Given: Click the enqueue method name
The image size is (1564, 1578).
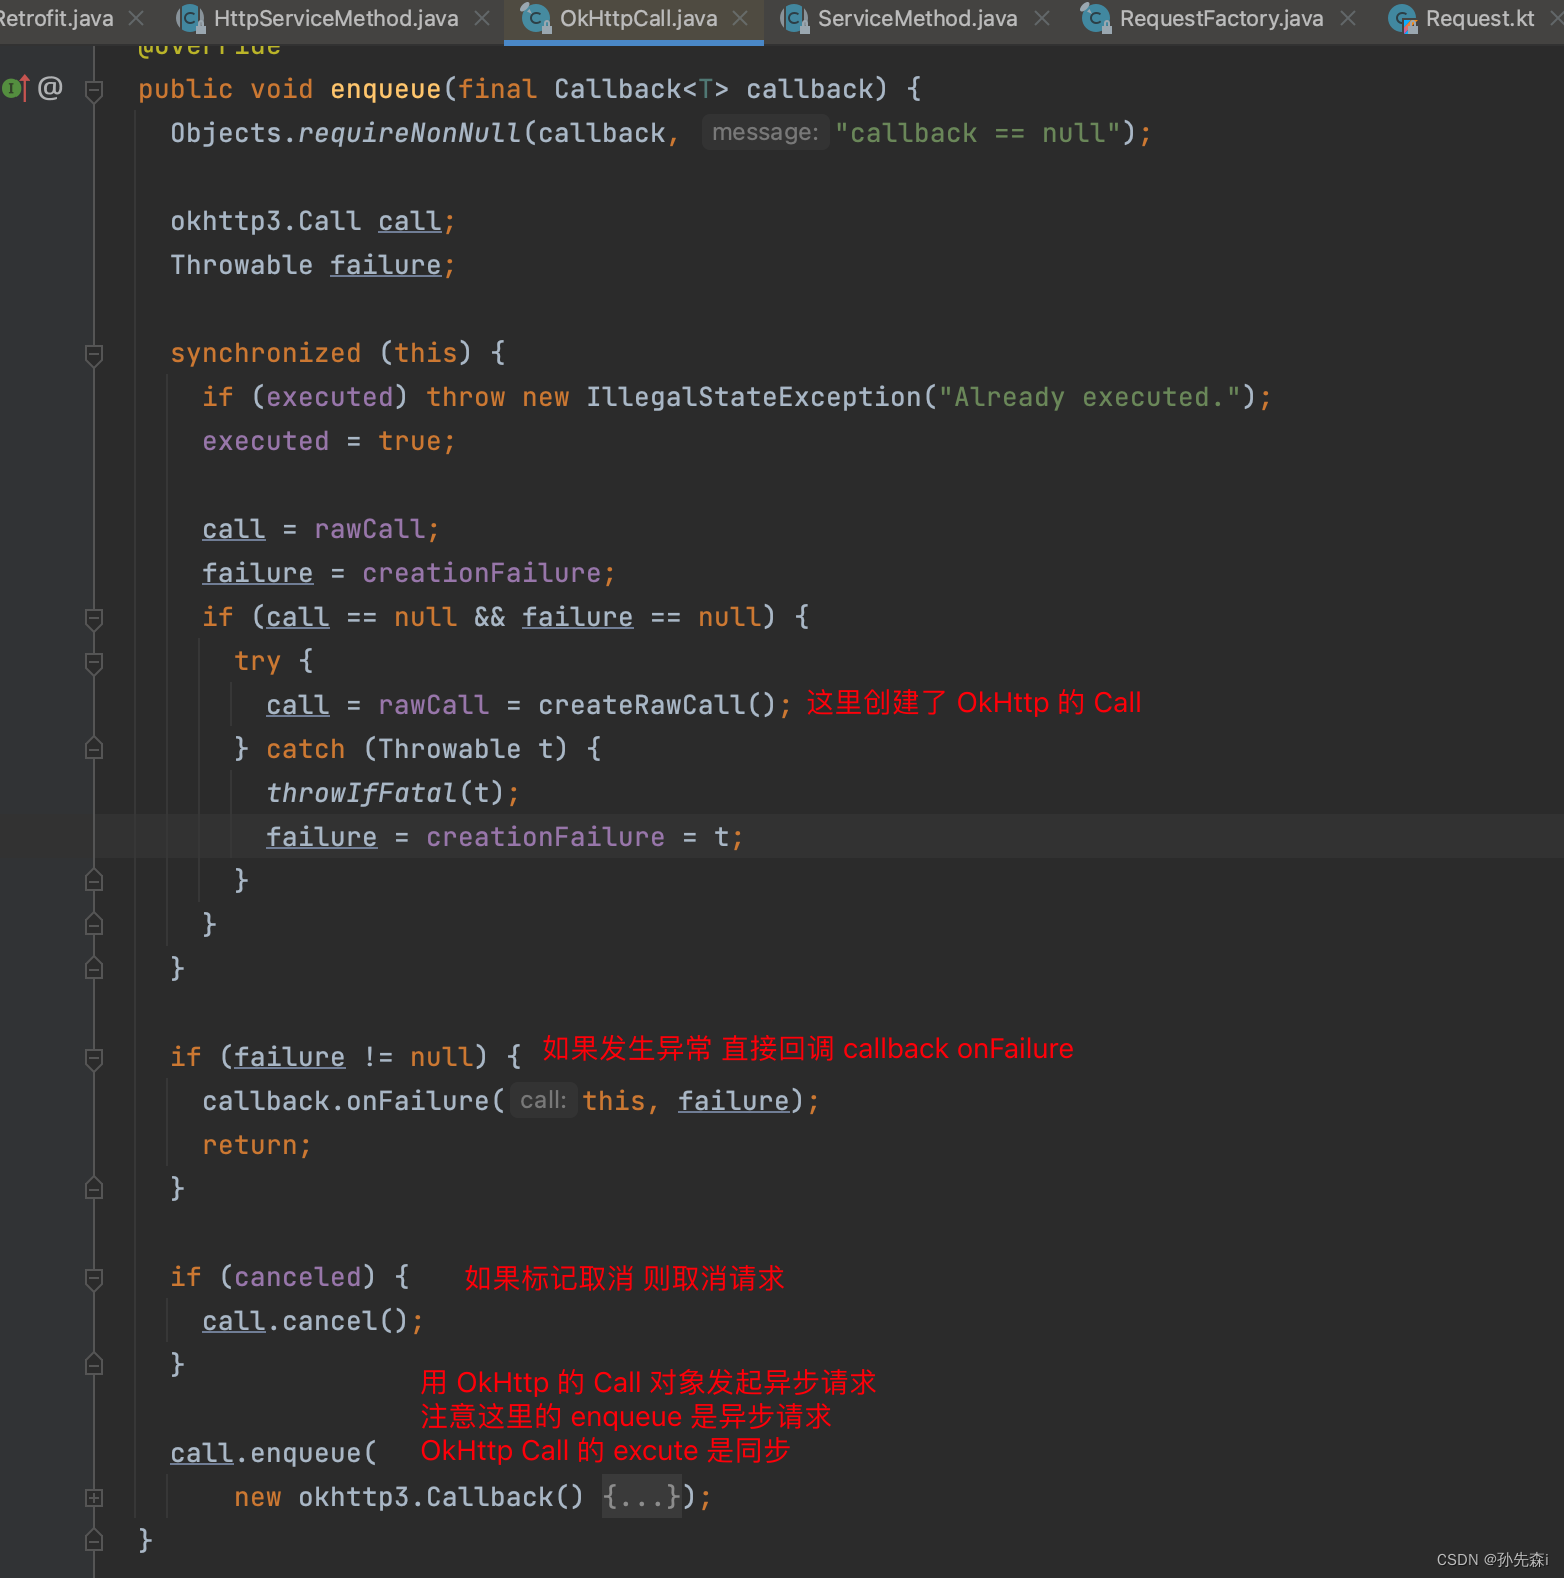Looking at the screenshot, I should 386,89.
